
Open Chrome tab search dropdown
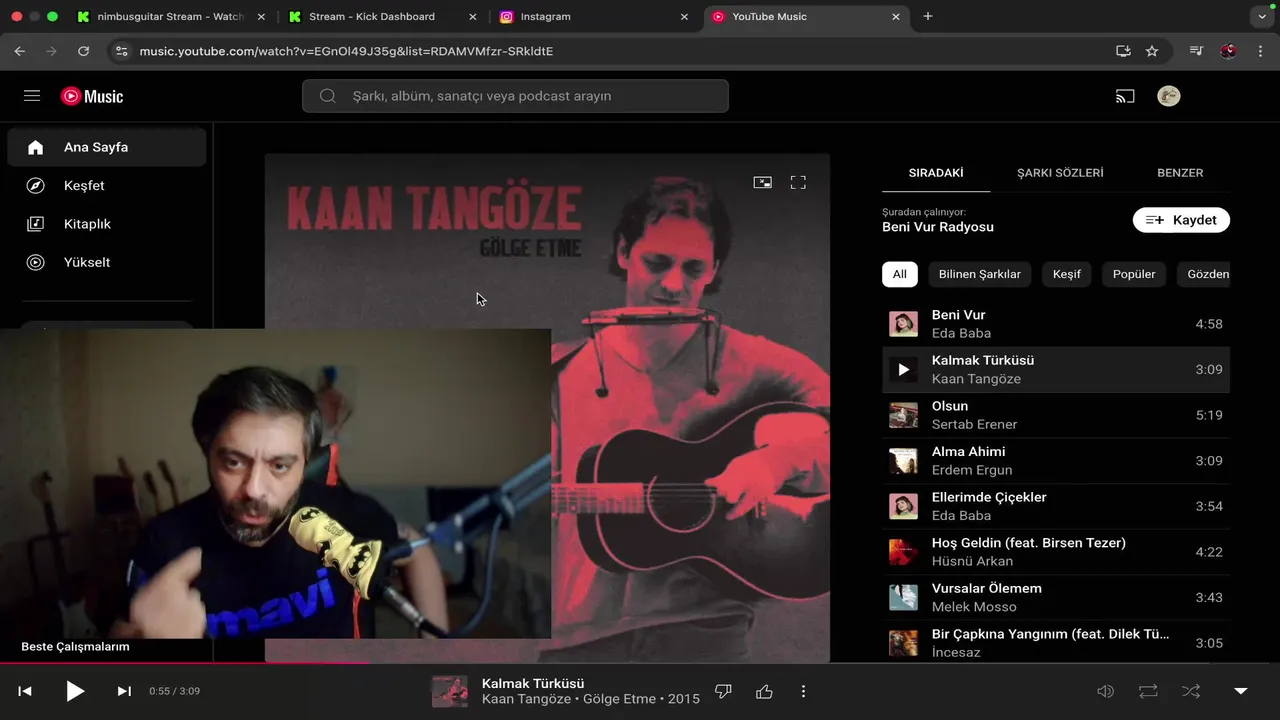(1261, 17)
